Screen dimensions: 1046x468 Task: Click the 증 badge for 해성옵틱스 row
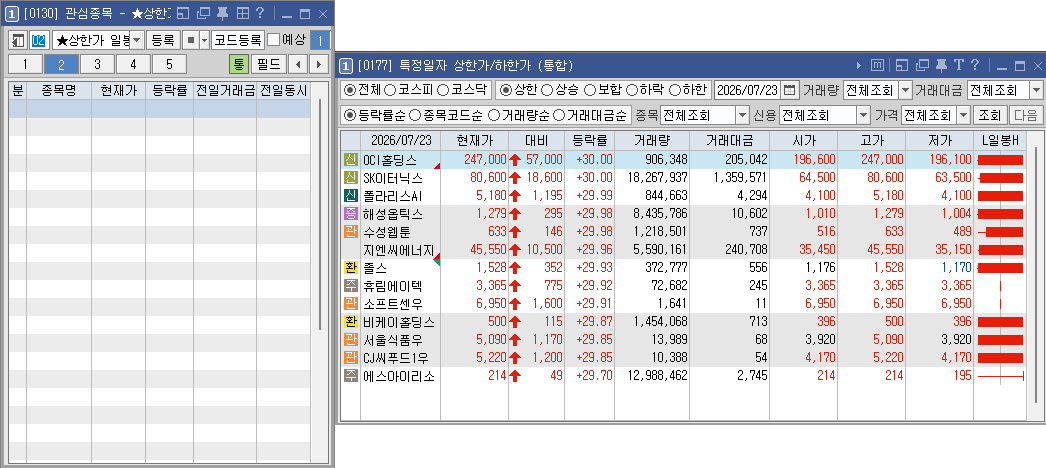(350, 213)
